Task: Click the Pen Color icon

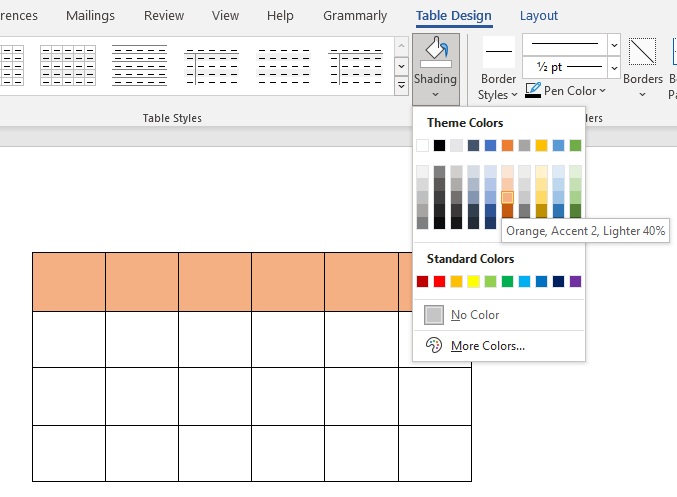Action: [533, 91]
